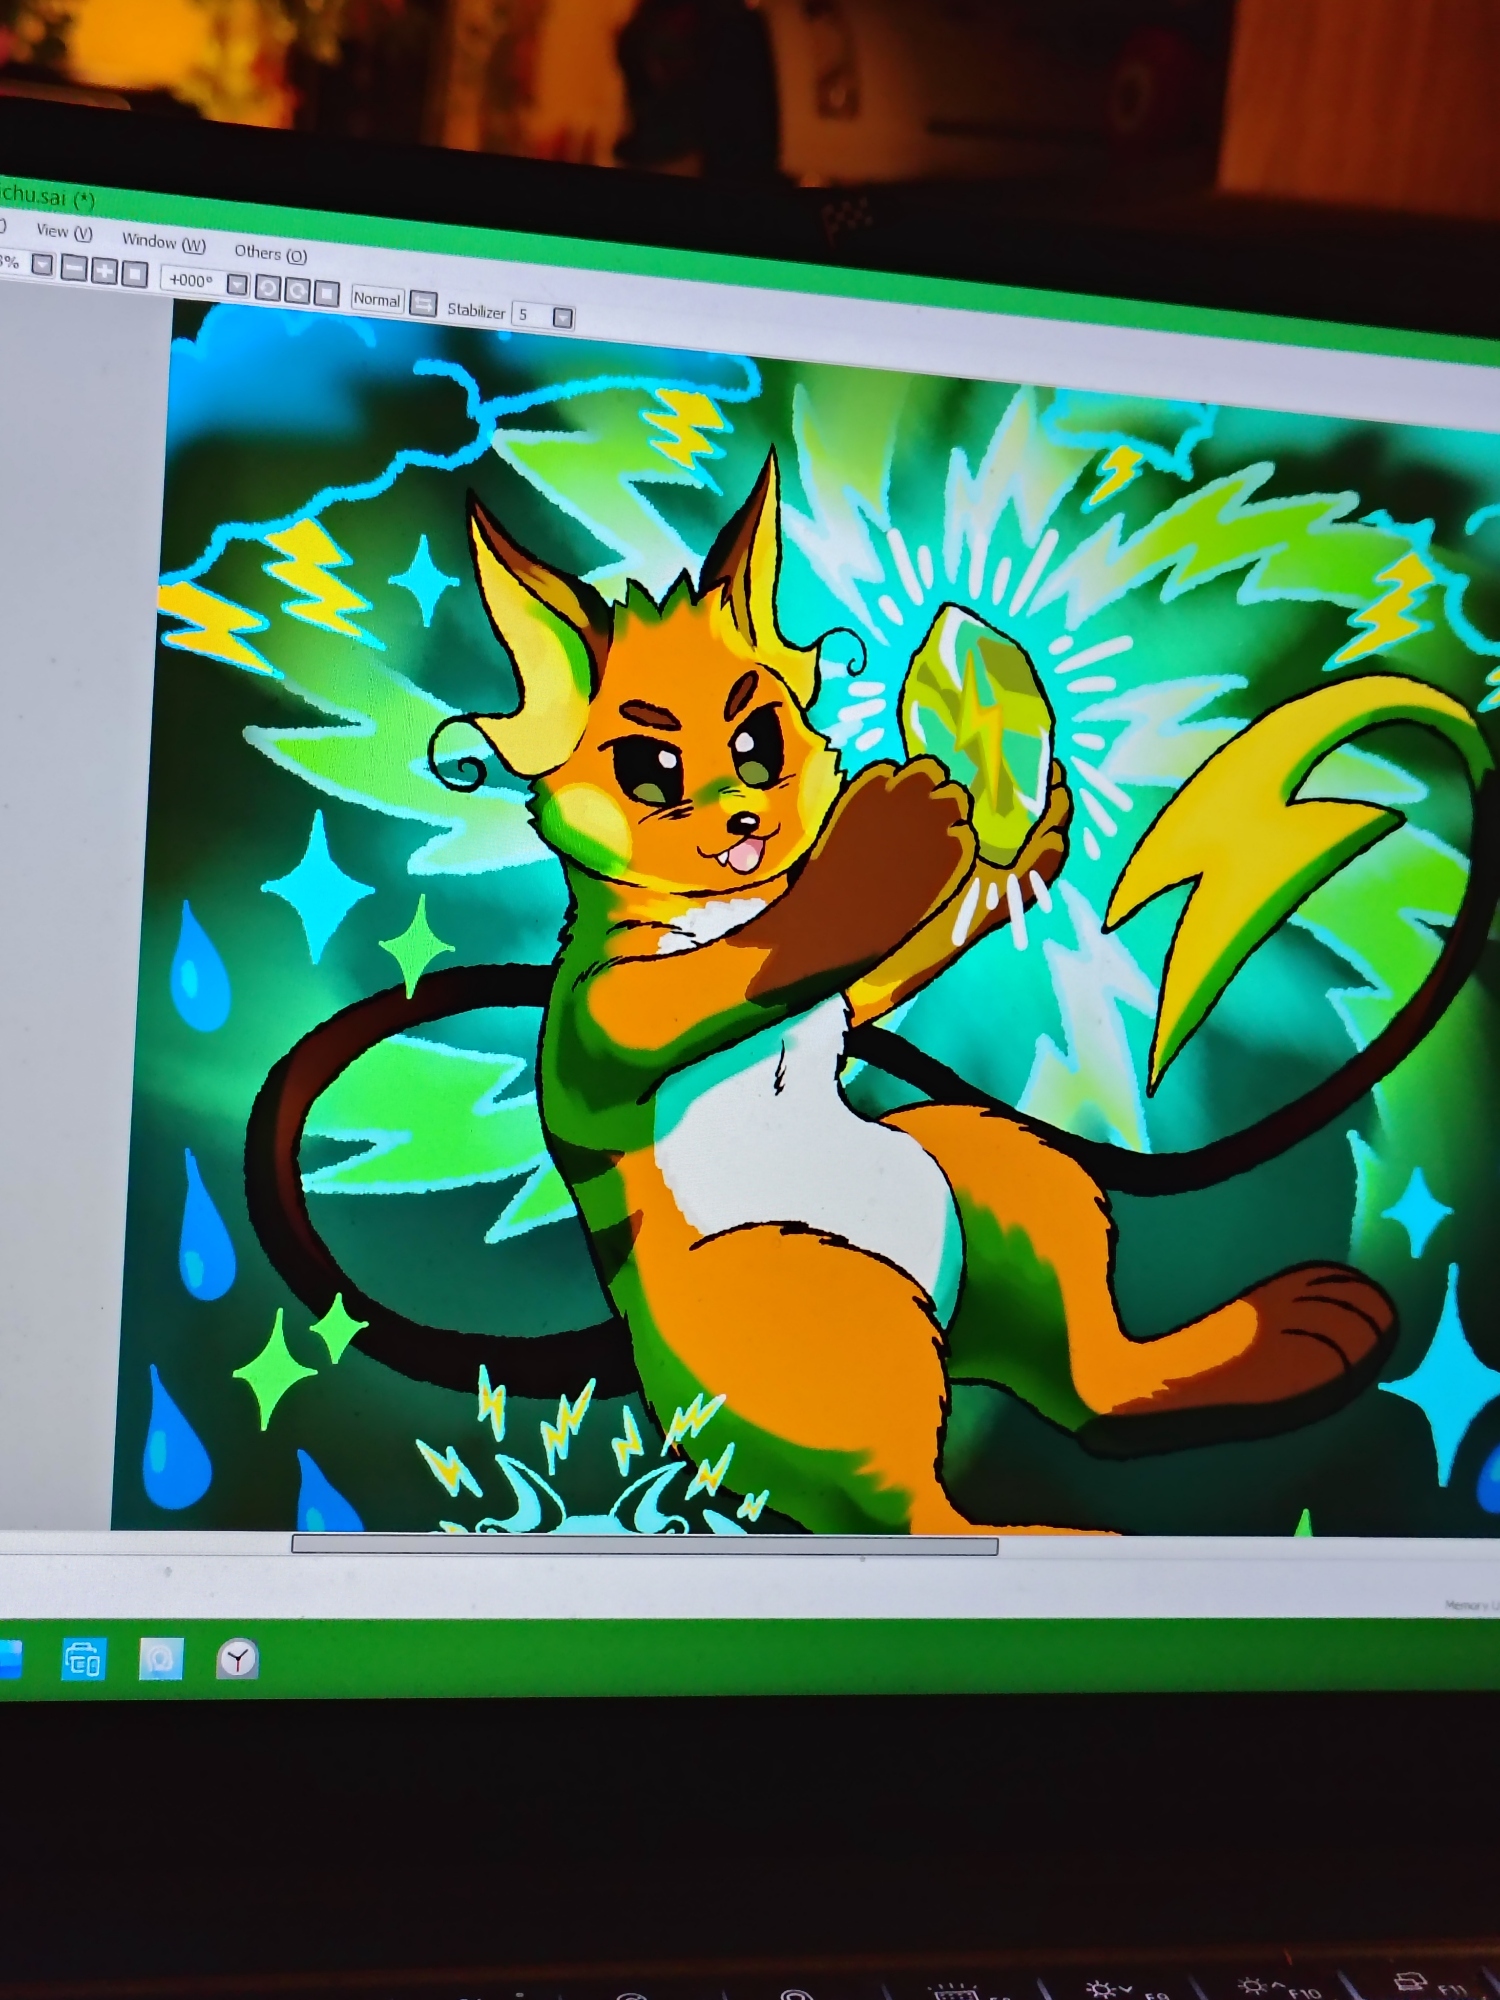Screen dimensions: 1500x2000
Task: Click the zoom in plus button
Action: coord(104,271)
